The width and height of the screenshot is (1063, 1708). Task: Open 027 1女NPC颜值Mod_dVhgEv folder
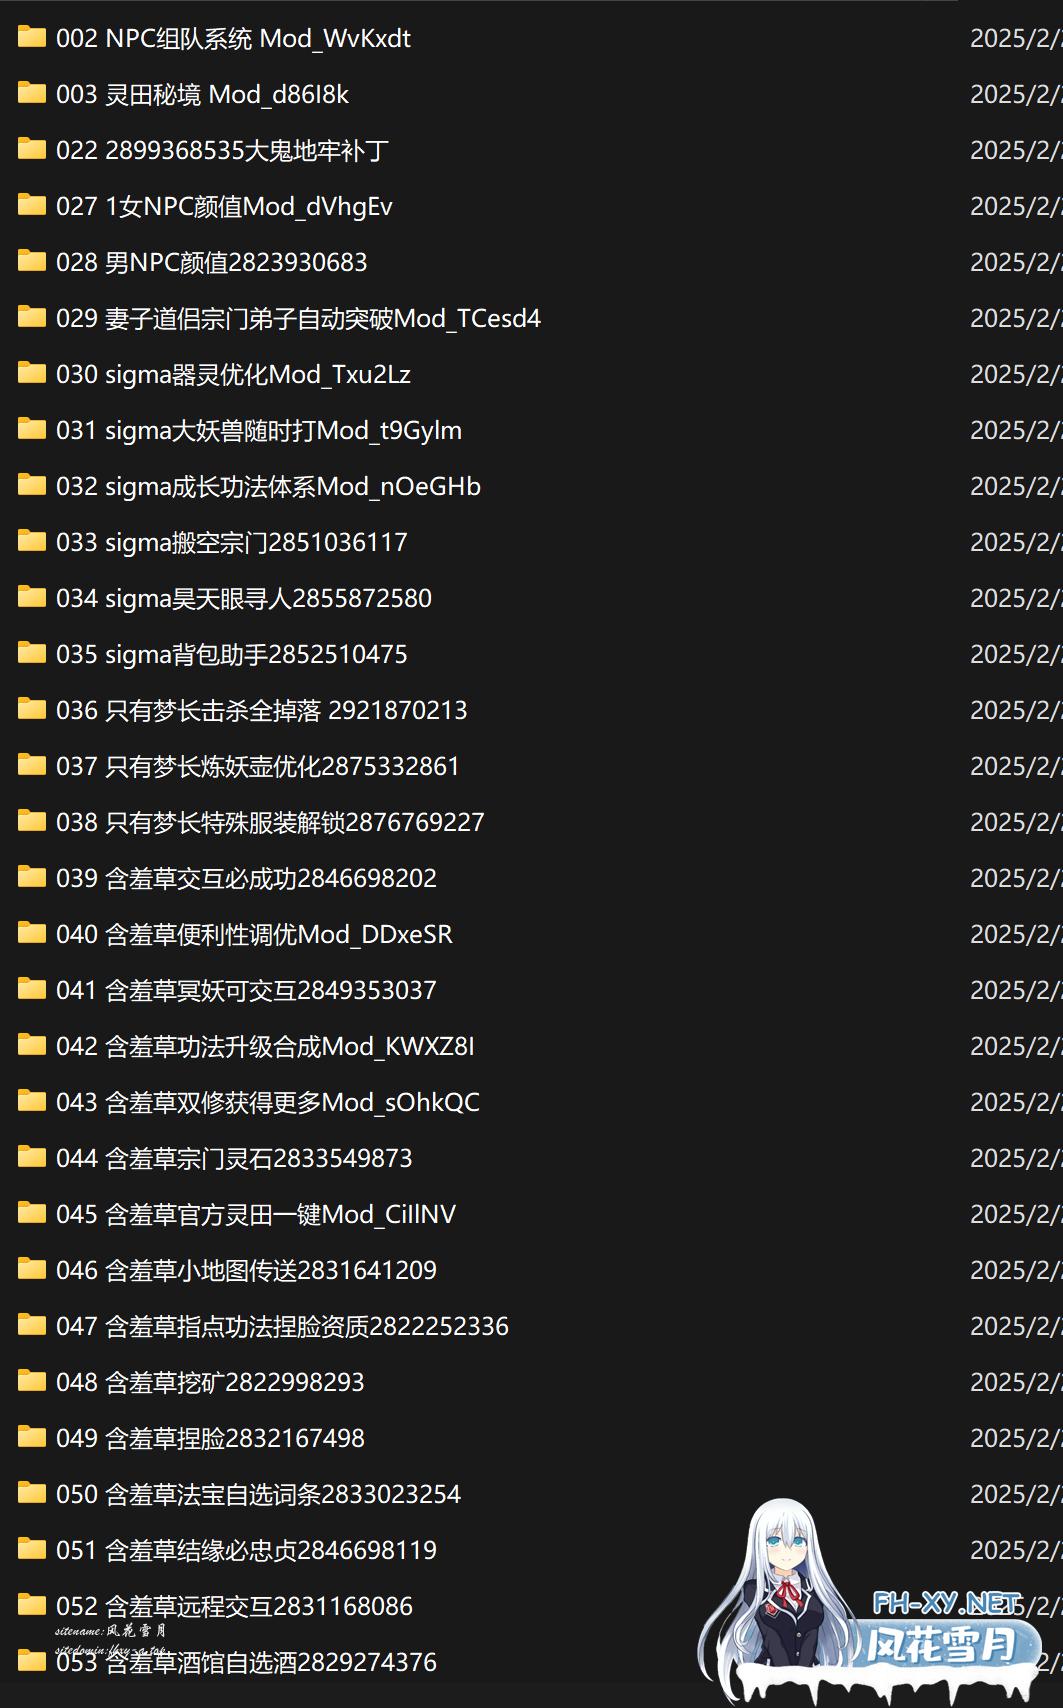(224, 206)
